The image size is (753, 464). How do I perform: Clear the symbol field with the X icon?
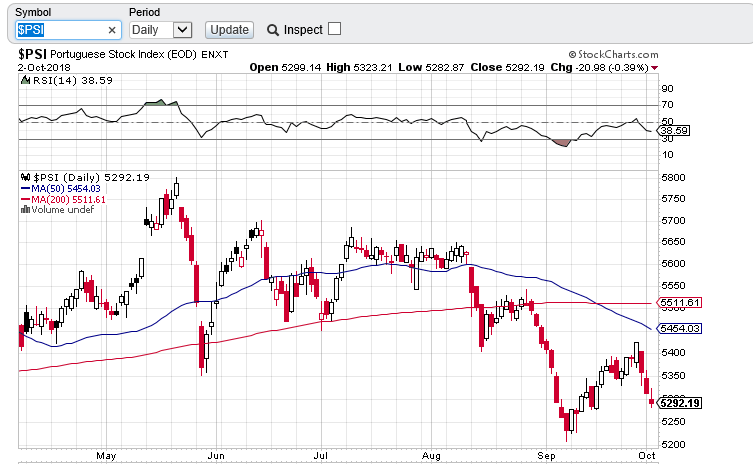tap(112, 30)
